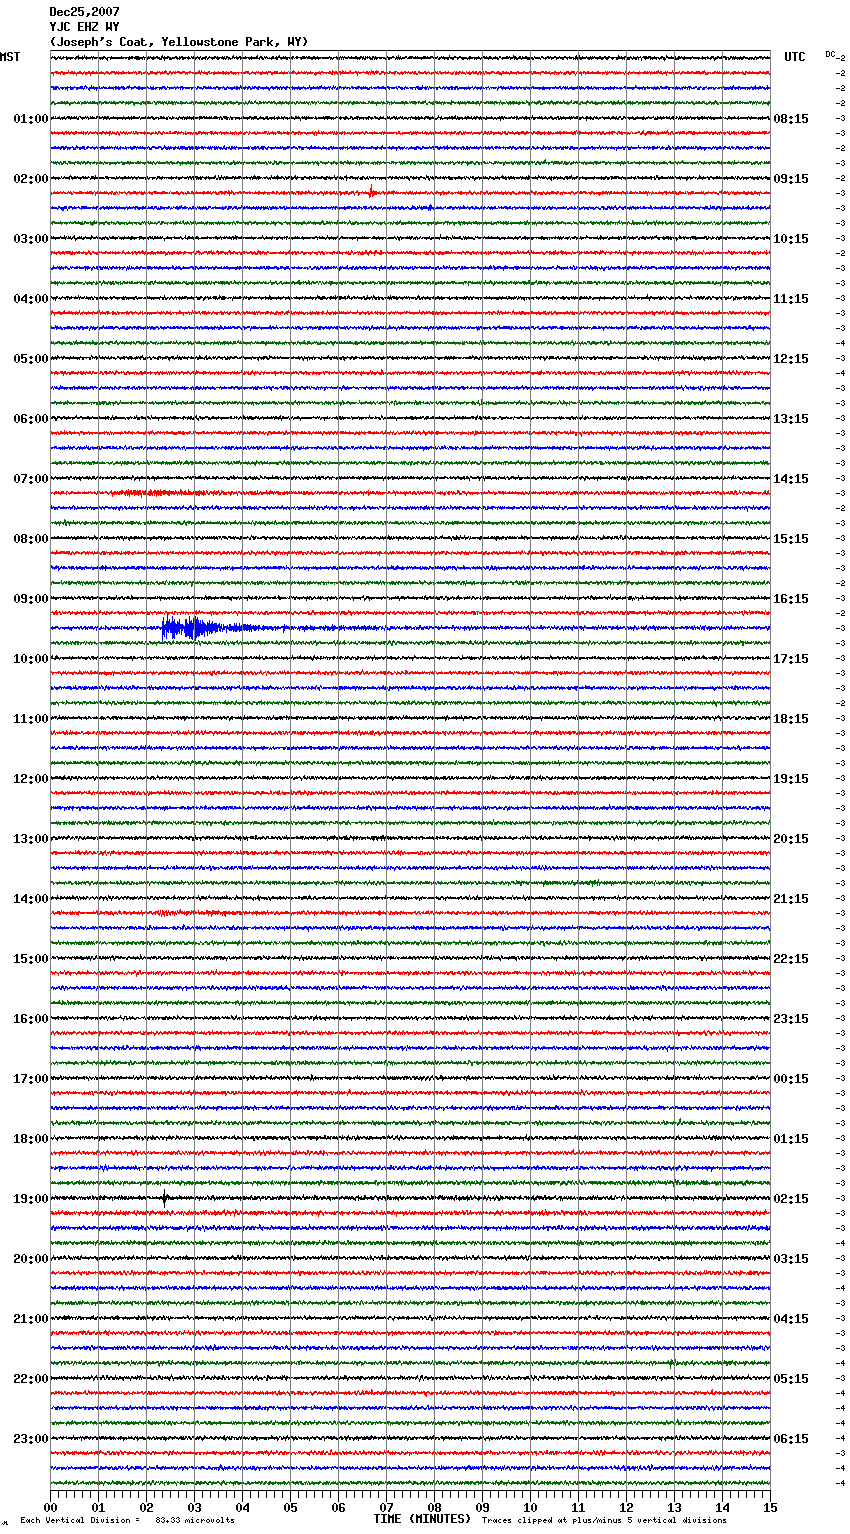Select the 08:00 MST row label

tap(31, 539)
